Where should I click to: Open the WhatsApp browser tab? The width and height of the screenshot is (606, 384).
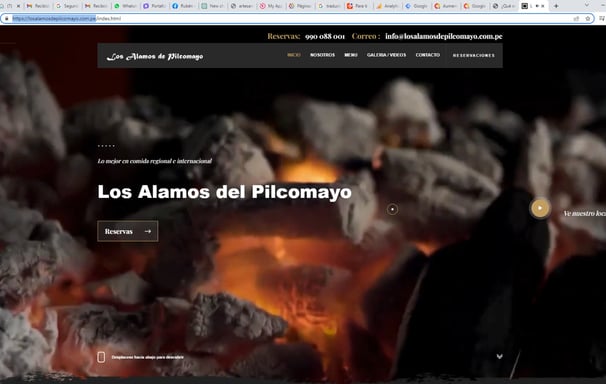point(126,6)
